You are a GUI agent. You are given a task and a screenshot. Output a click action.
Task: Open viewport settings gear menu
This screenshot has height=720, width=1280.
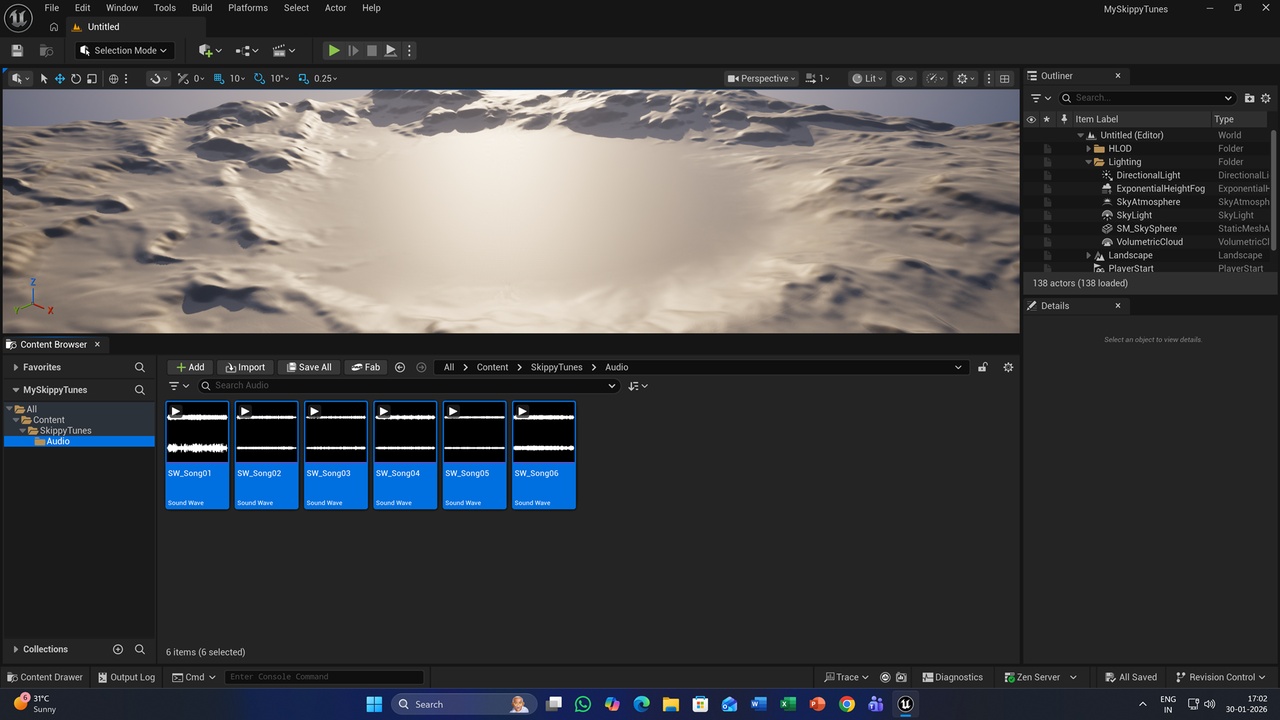point(966,78)
